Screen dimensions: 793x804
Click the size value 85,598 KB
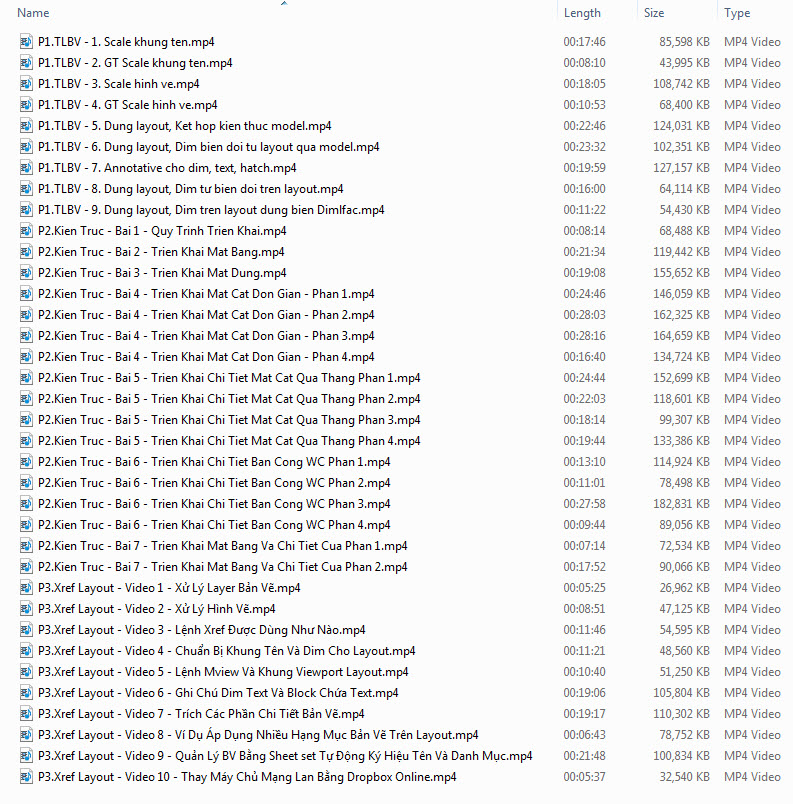[684, 42]
